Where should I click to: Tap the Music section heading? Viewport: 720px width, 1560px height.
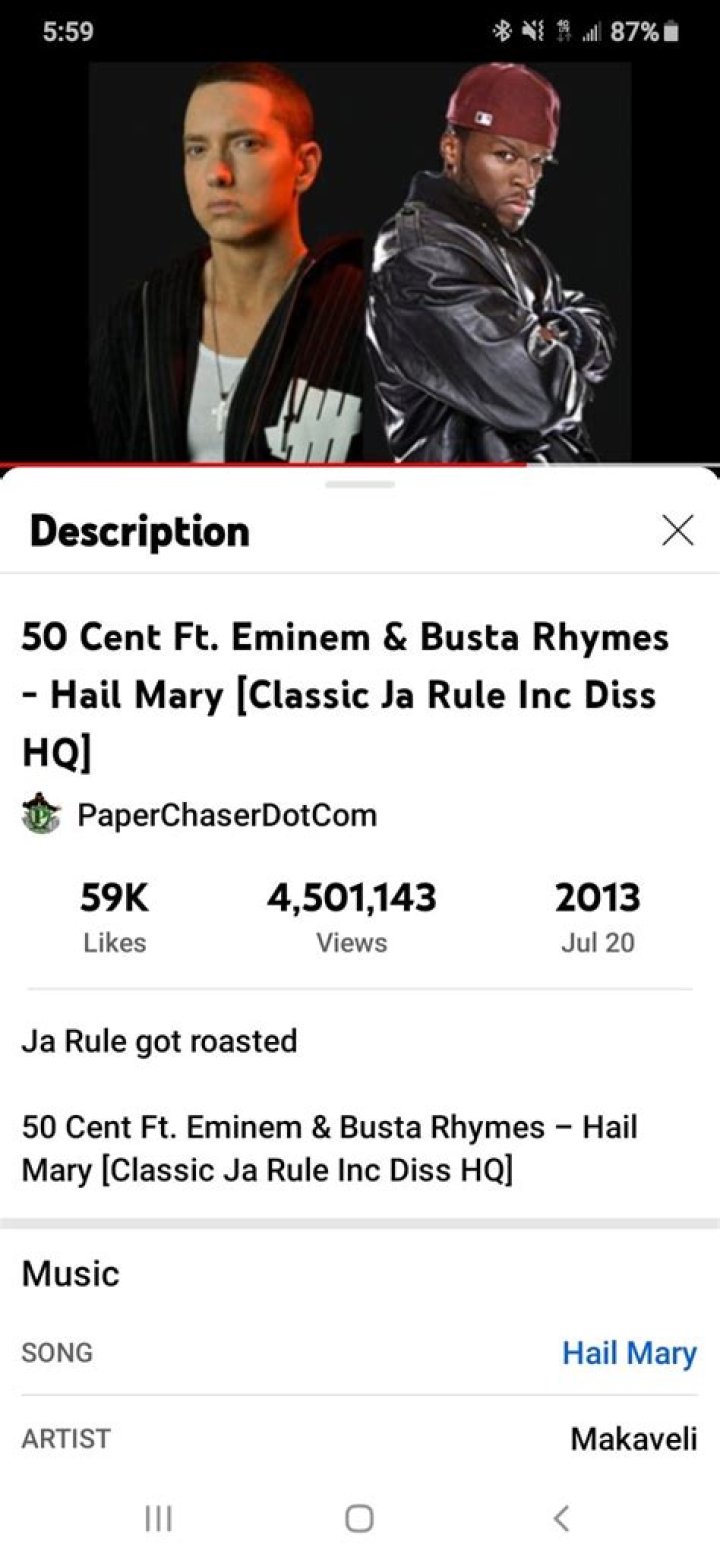point(70,1273)
